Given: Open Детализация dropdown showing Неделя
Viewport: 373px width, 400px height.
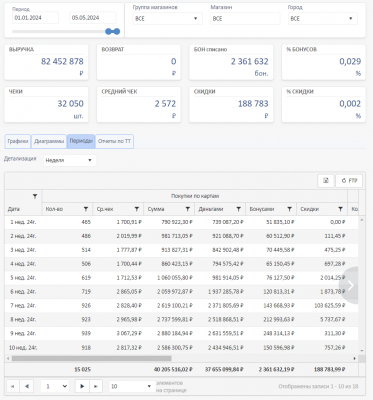Looking at the screenshot, I should [70, 160].
